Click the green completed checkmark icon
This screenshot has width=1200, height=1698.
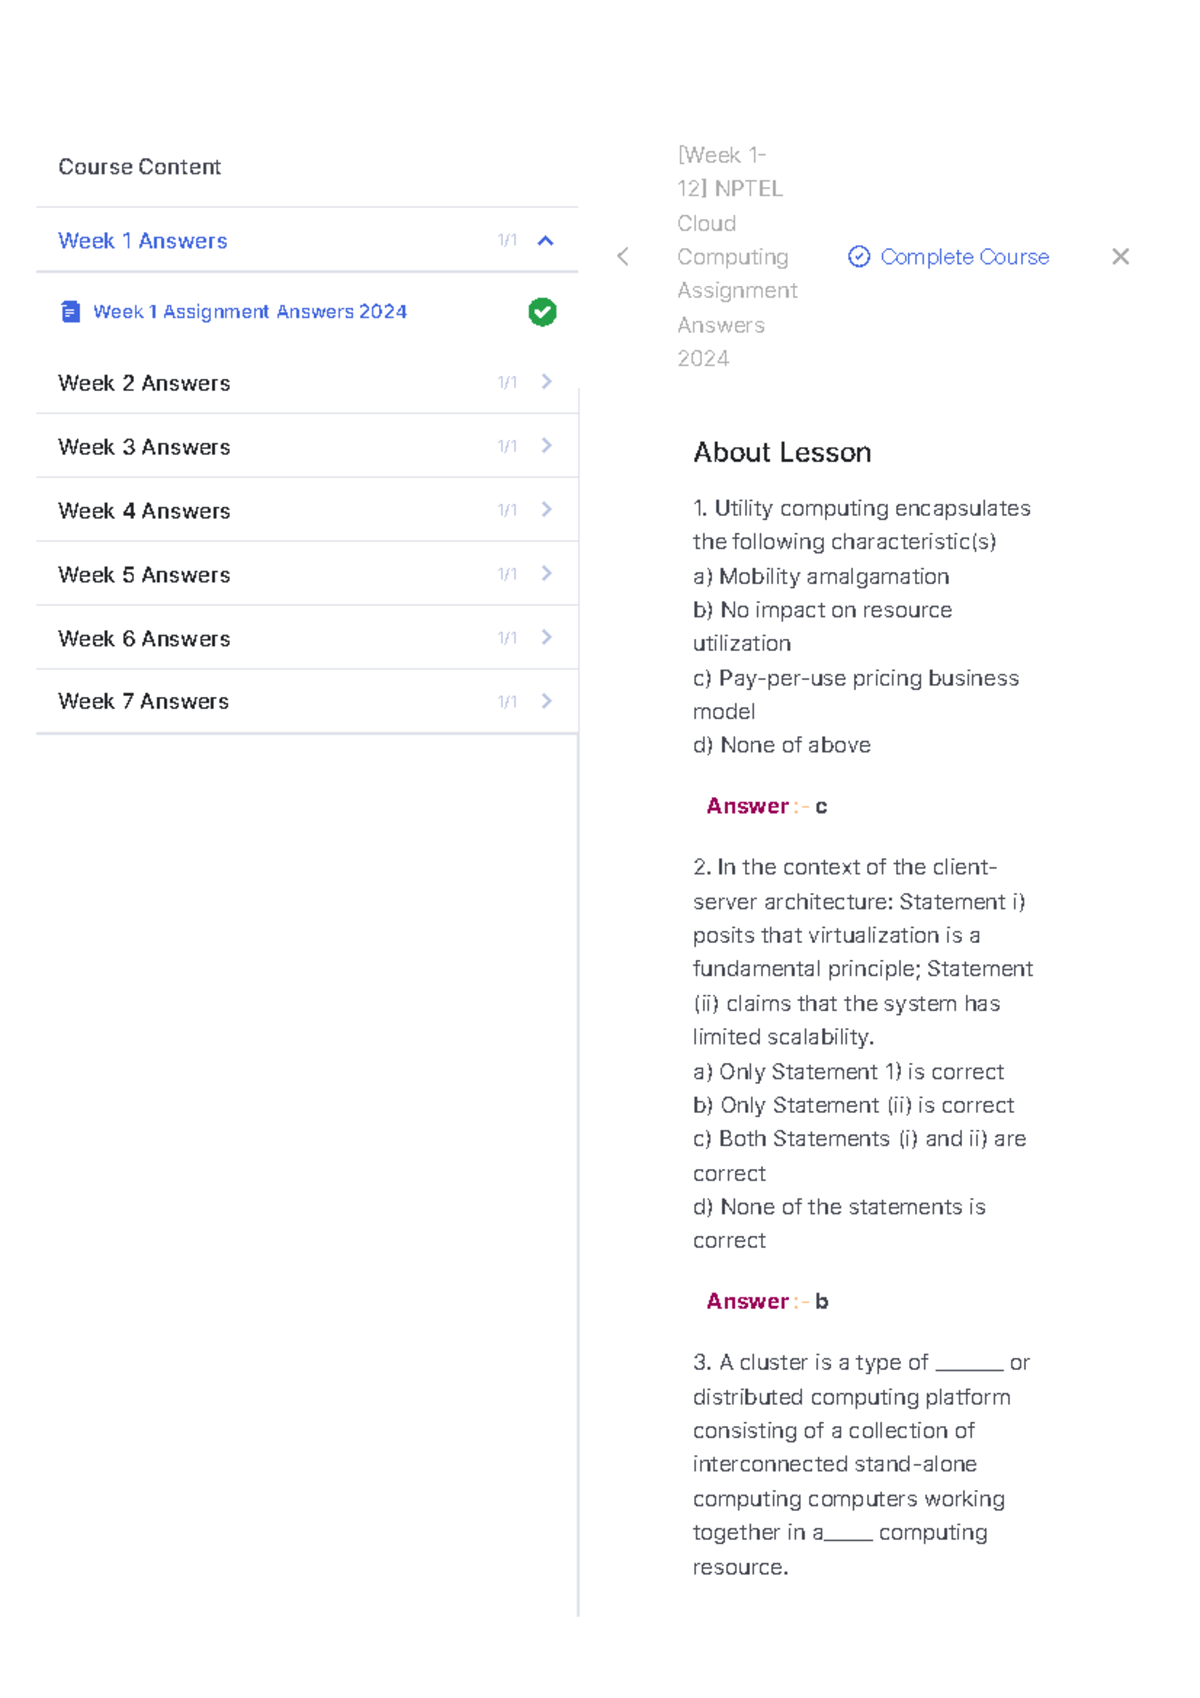[542, 312]
